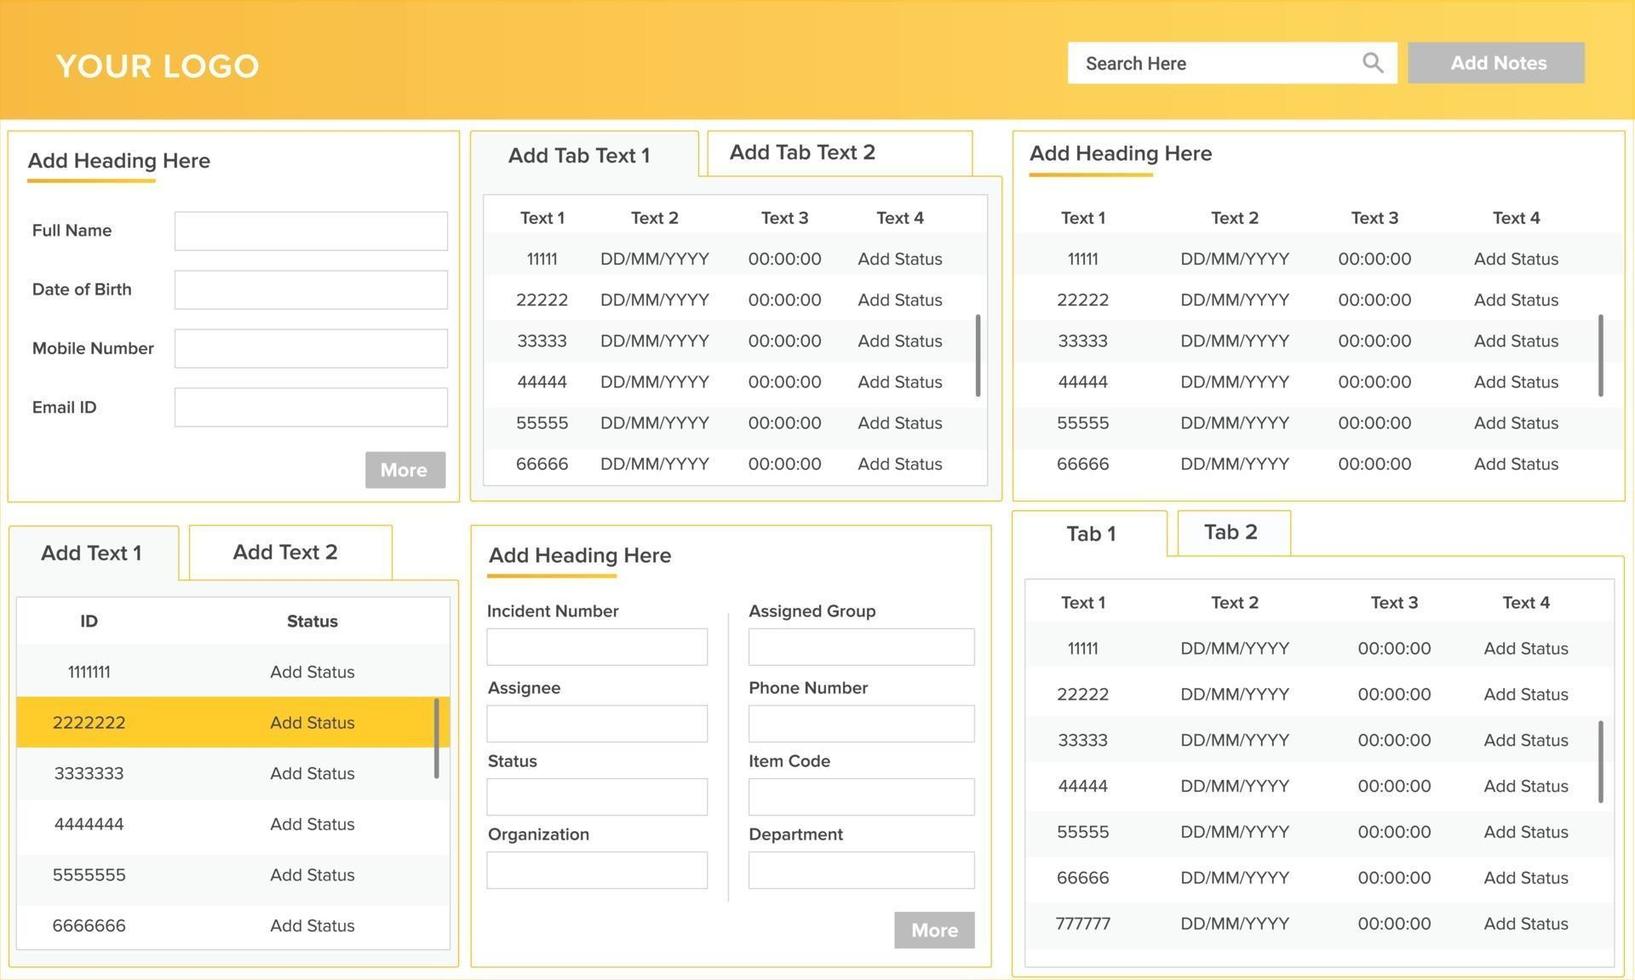Click row 55555 in the Tab 1 table
The image size is (1635, 980).
pyautogui.click(x=1300, y=831)
